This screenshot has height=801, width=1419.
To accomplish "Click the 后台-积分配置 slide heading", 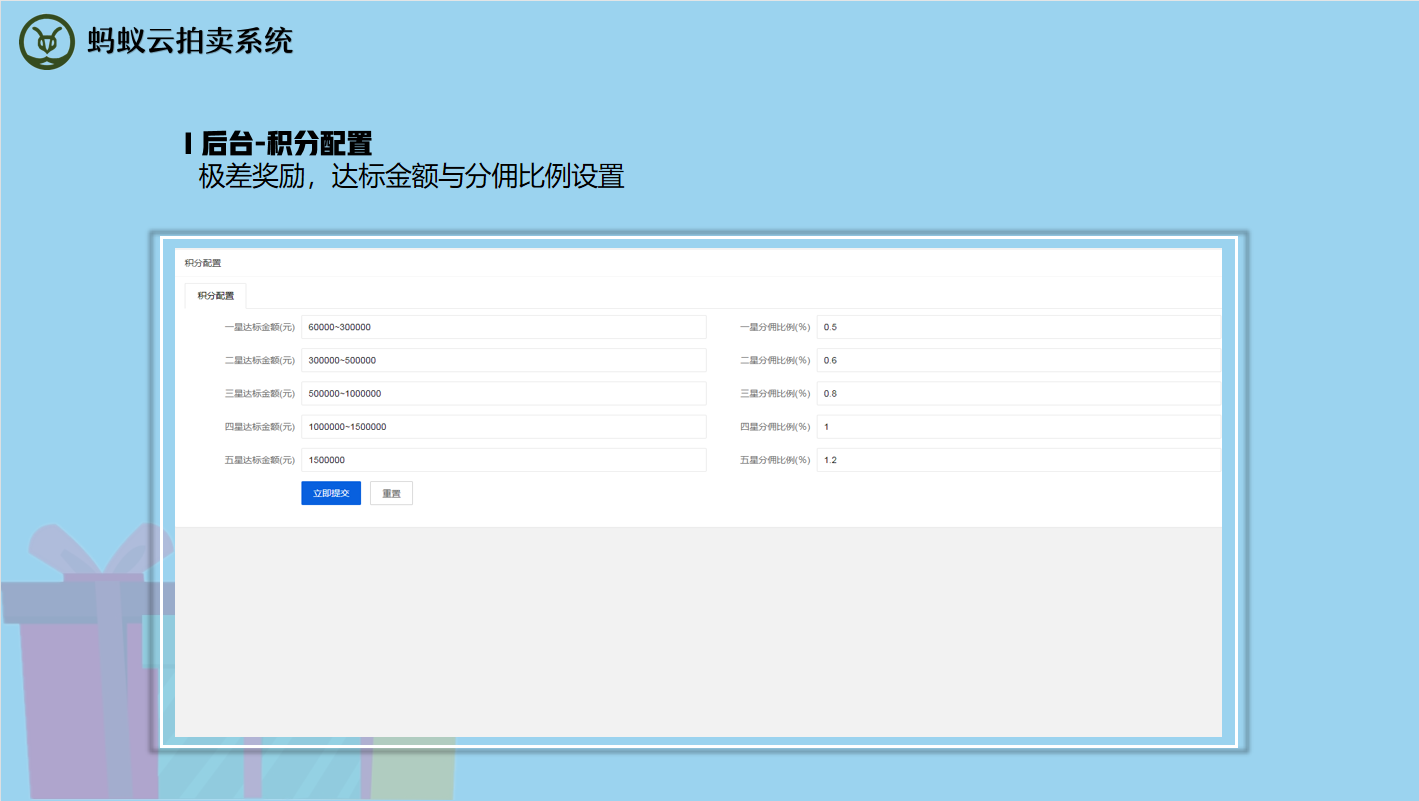I will [x=279, y=143].
